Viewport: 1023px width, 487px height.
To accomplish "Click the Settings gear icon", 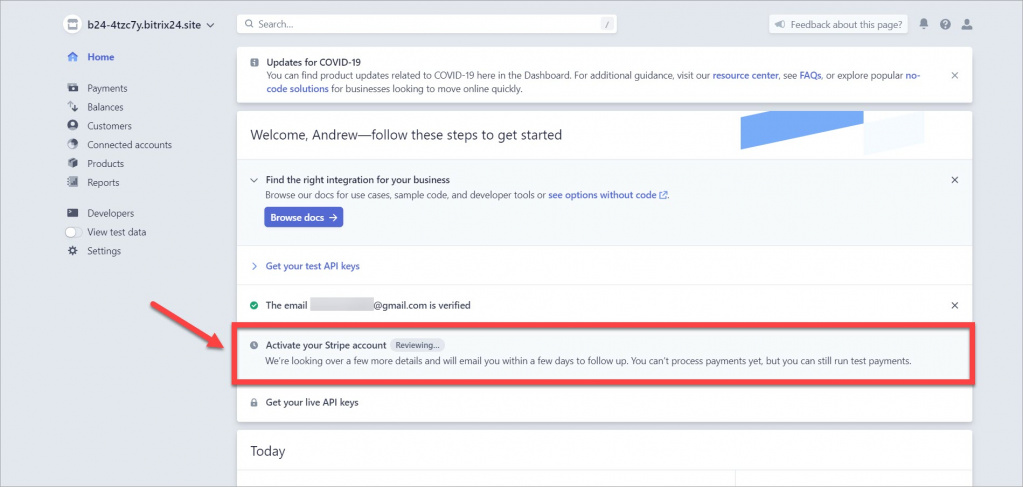I will [x=73, y=251].
